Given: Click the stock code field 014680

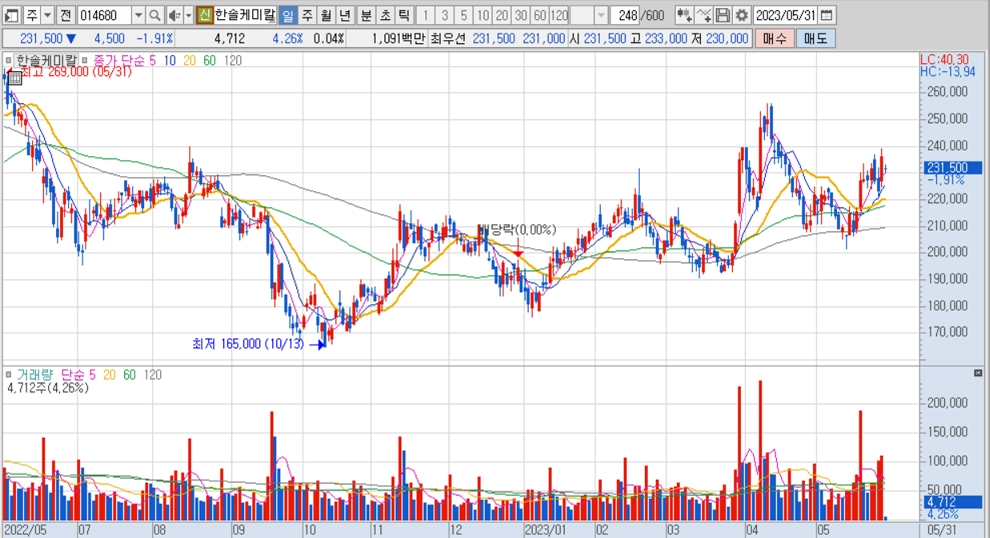Looking at the screenshot, I should (x=104, y=15).
